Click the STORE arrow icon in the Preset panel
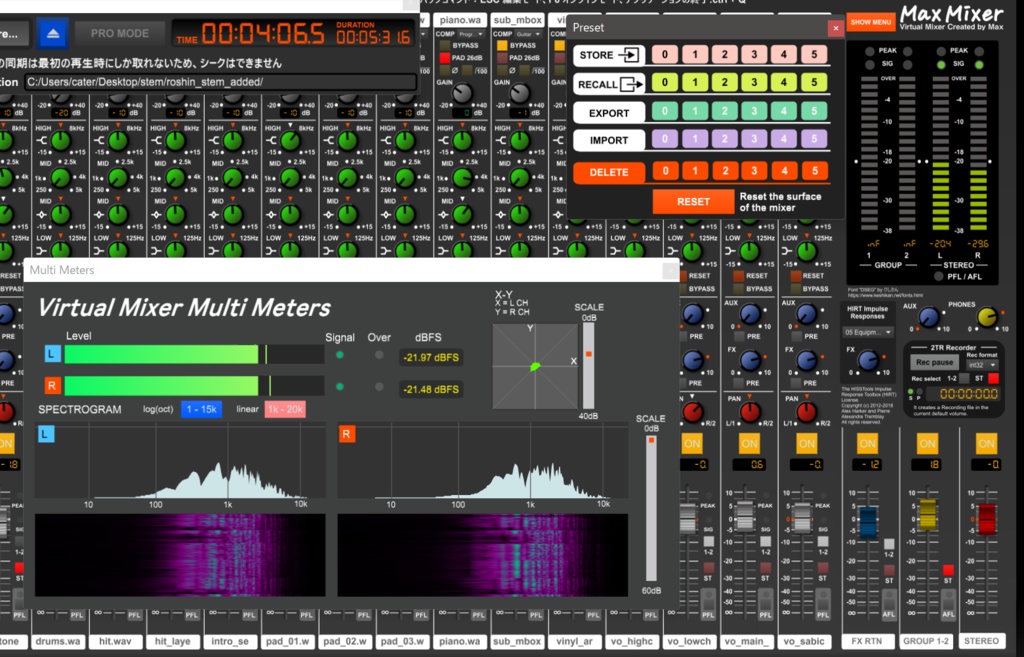This screenshot has width=1024, height=657. [630, 55]
